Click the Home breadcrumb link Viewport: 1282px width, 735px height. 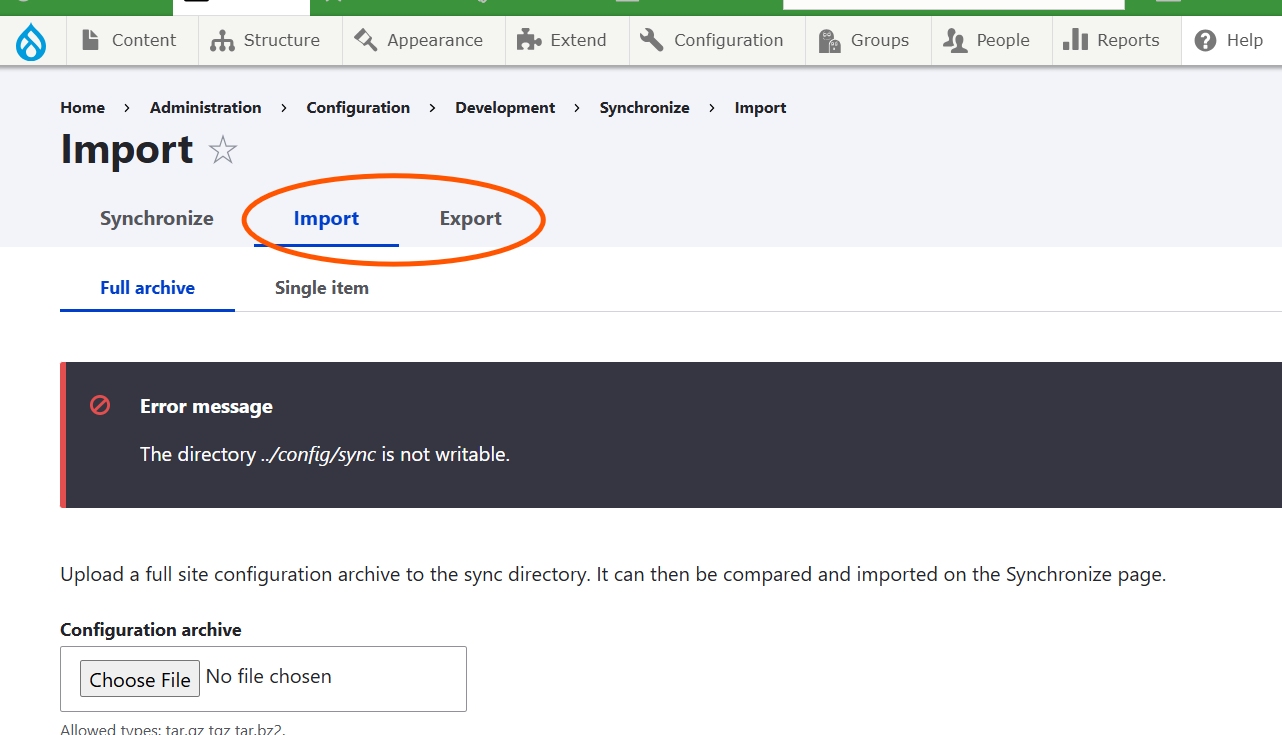point(82,107)
